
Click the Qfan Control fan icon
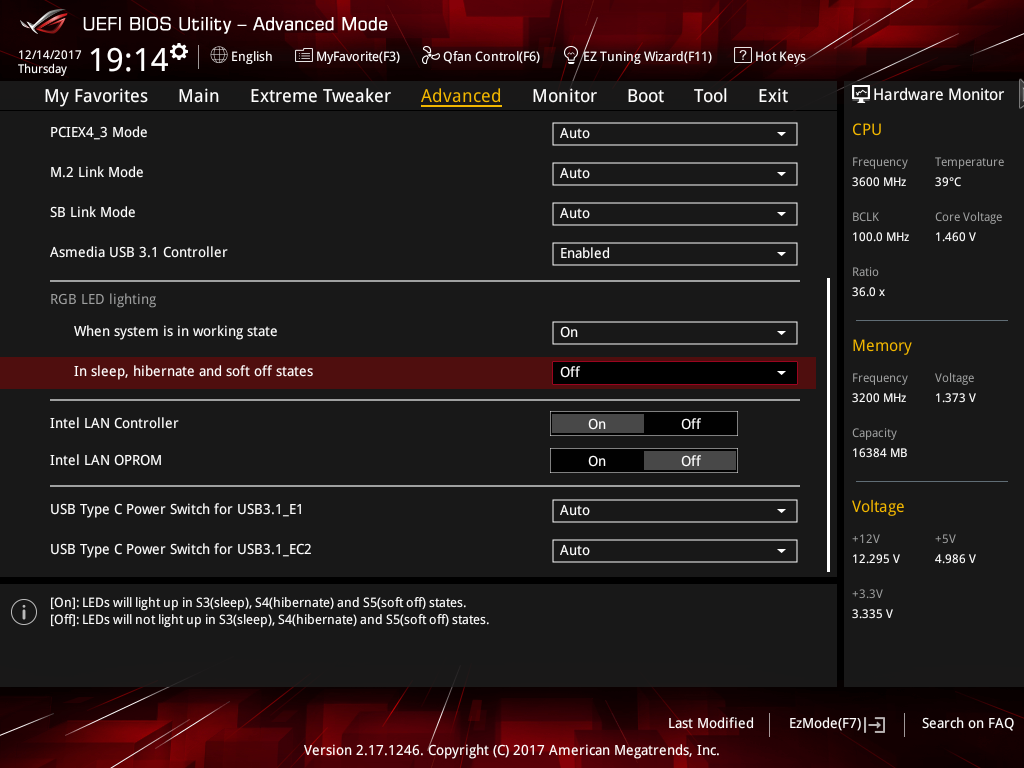[430, 56]
